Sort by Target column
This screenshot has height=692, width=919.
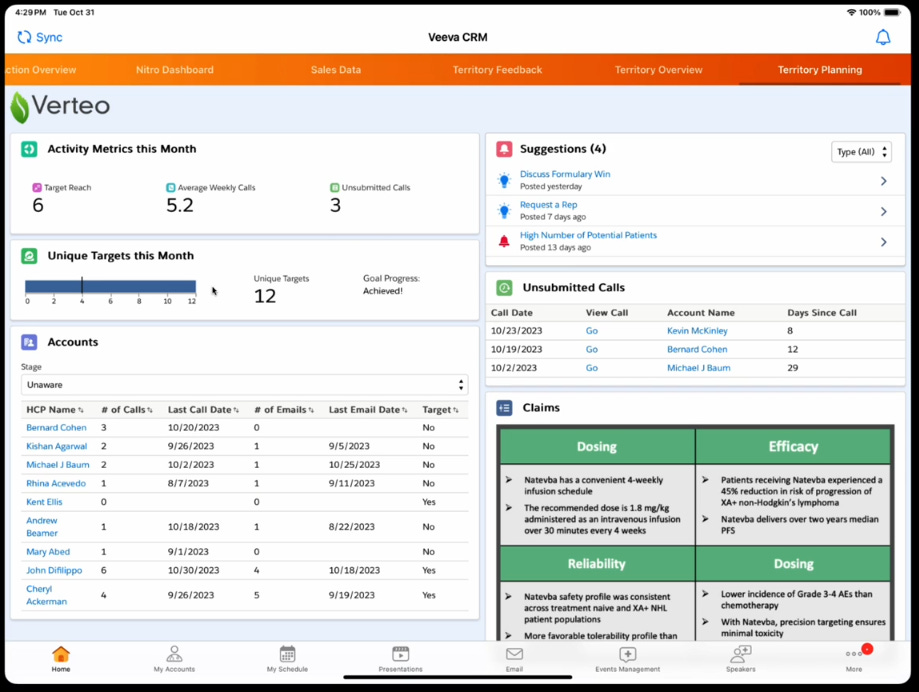pyautogui.click(x=440, y=410)
